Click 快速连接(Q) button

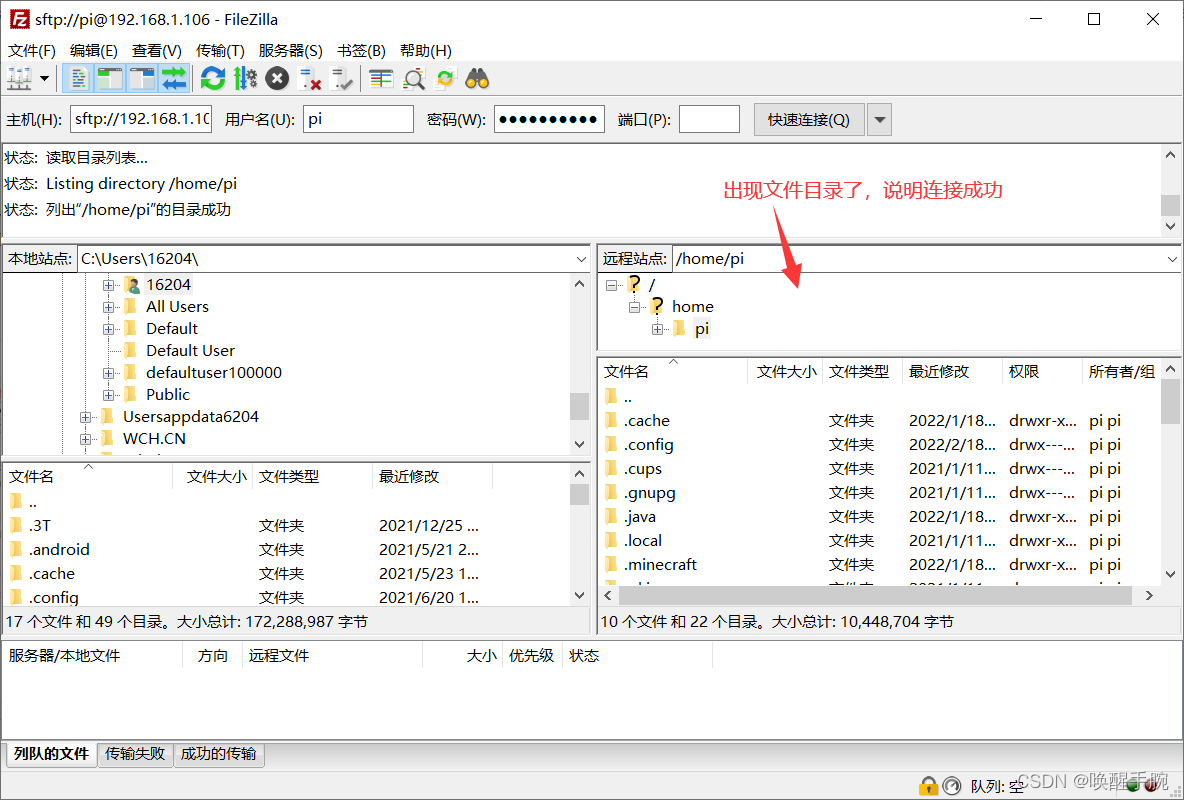coord(809,119)
